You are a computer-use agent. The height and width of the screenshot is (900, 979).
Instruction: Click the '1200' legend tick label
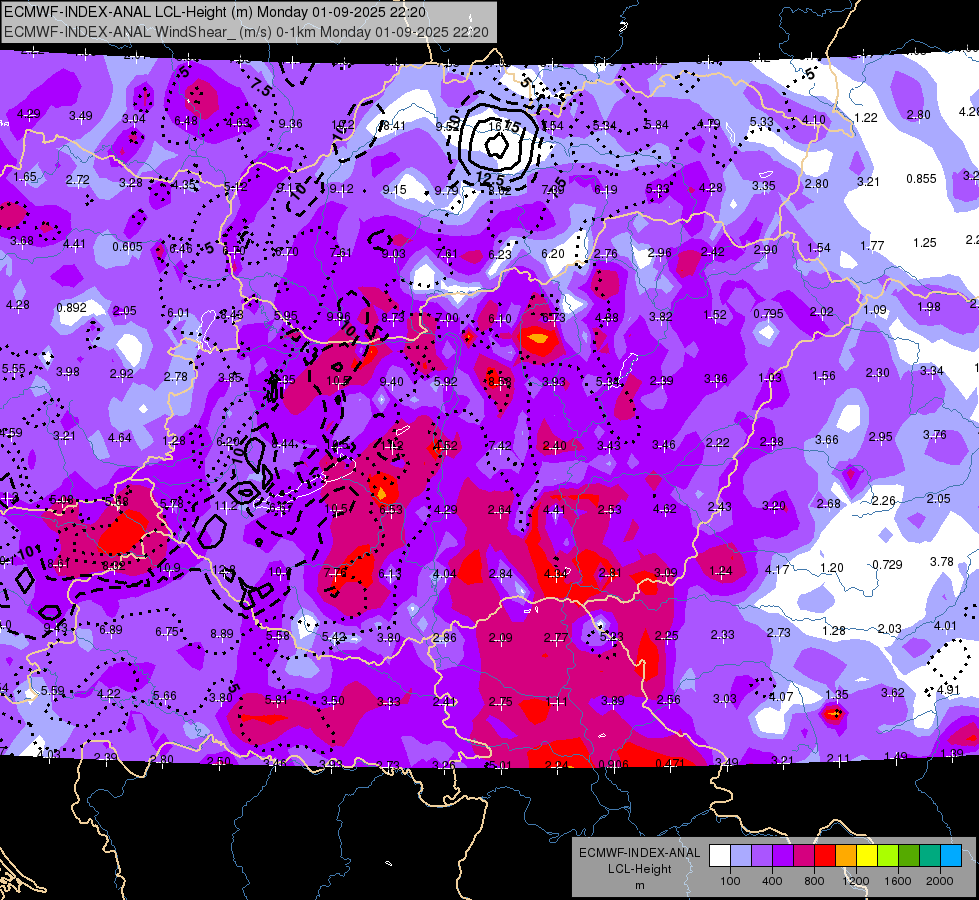point(856,881)
